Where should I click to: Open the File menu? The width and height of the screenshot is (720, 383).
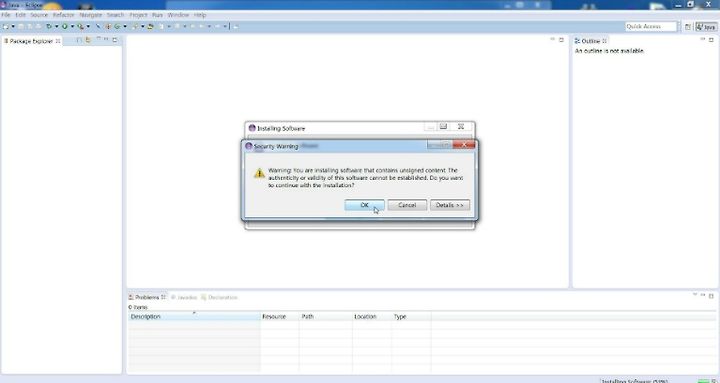(6, 15)
